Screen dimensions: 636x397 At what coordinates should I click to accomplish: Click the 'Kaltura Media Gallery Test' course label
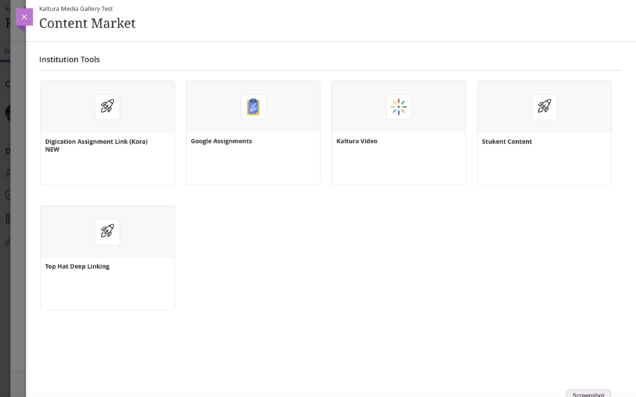76,9
